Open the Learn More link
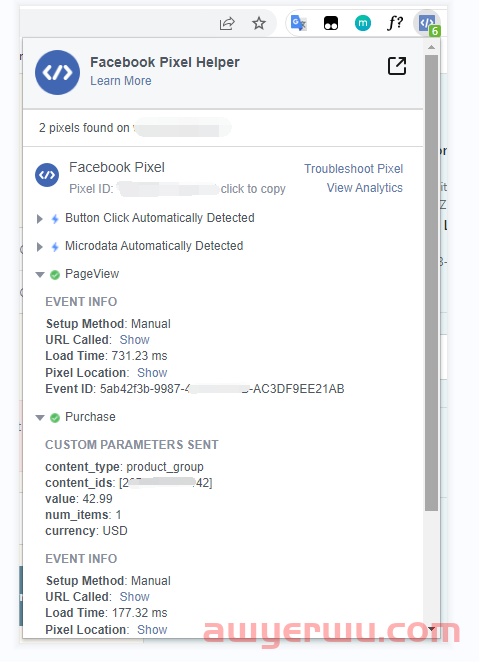This screenshot has width=479, height=662. [x=121, y=81]
